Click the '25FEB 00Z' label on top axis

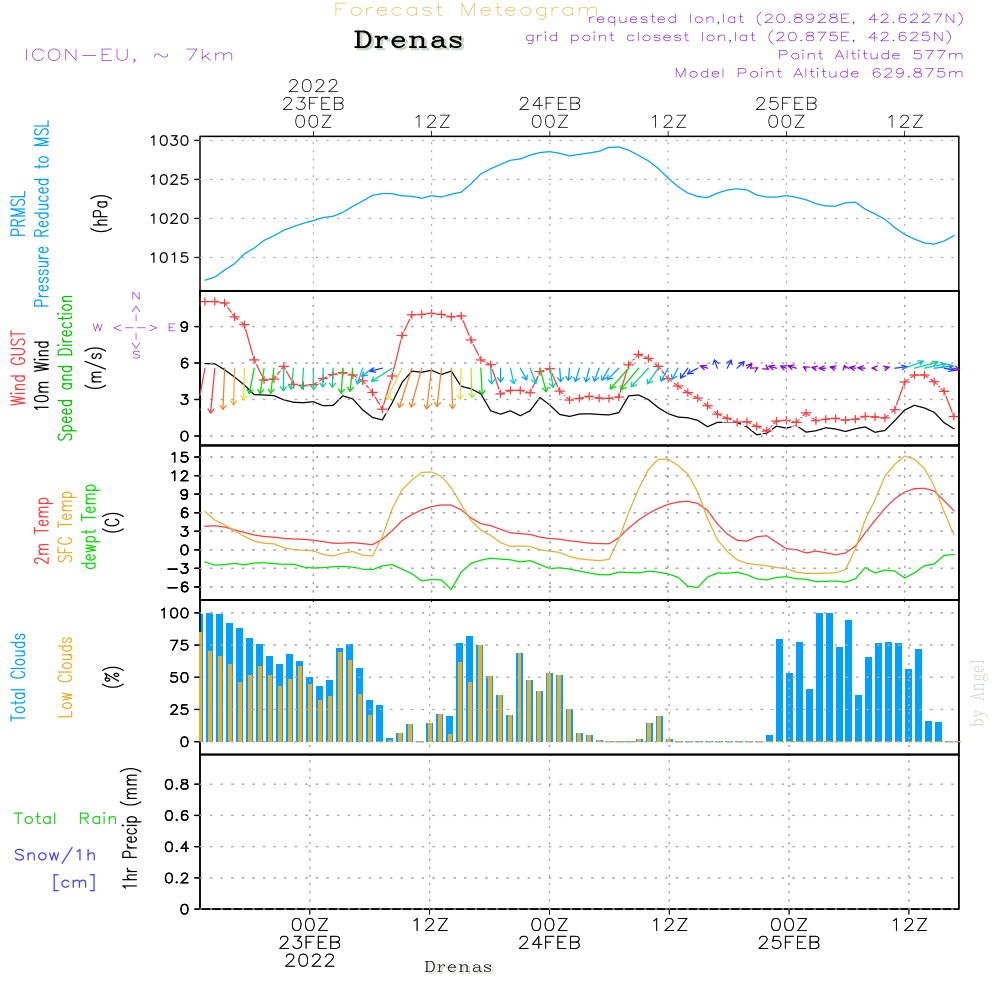(x=786, y=112)
